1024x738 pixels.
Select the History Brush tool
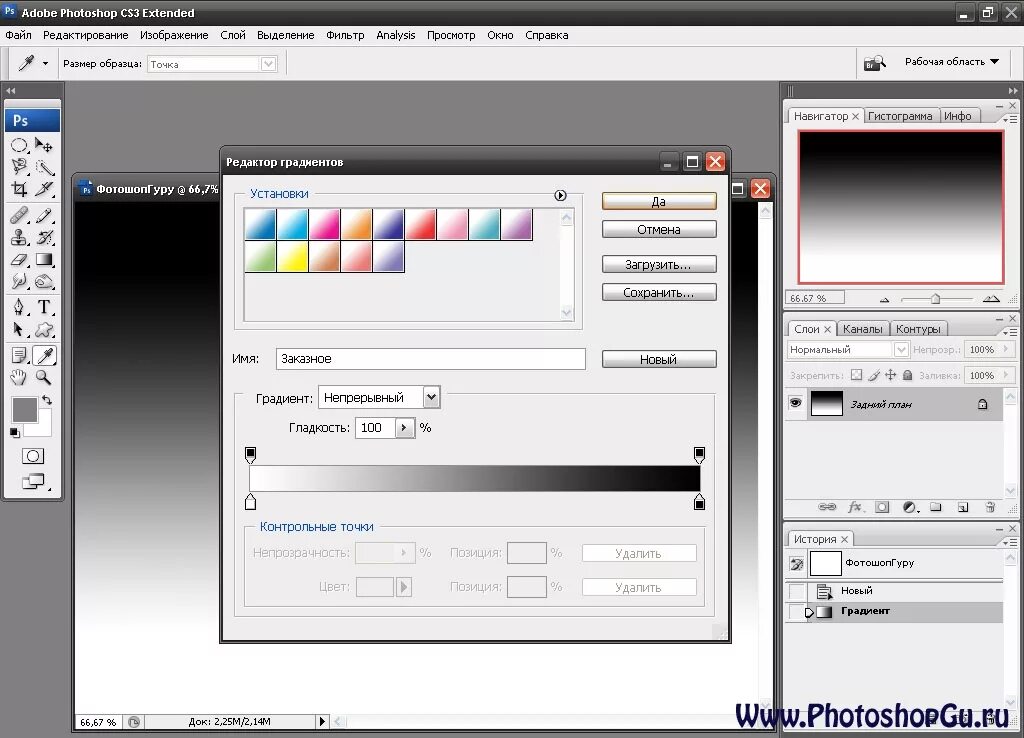tap(44, 237)
